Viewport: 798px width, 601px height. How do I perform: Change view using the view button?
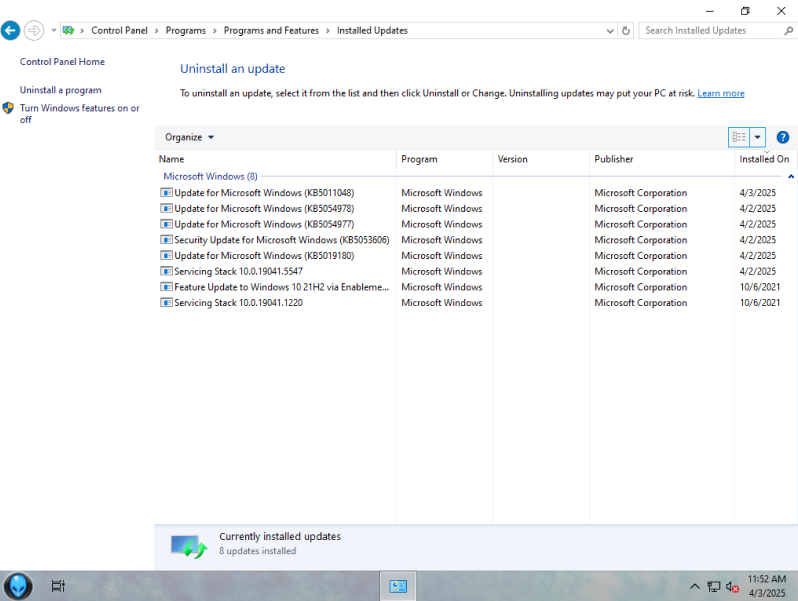click(x=738, y=137)
